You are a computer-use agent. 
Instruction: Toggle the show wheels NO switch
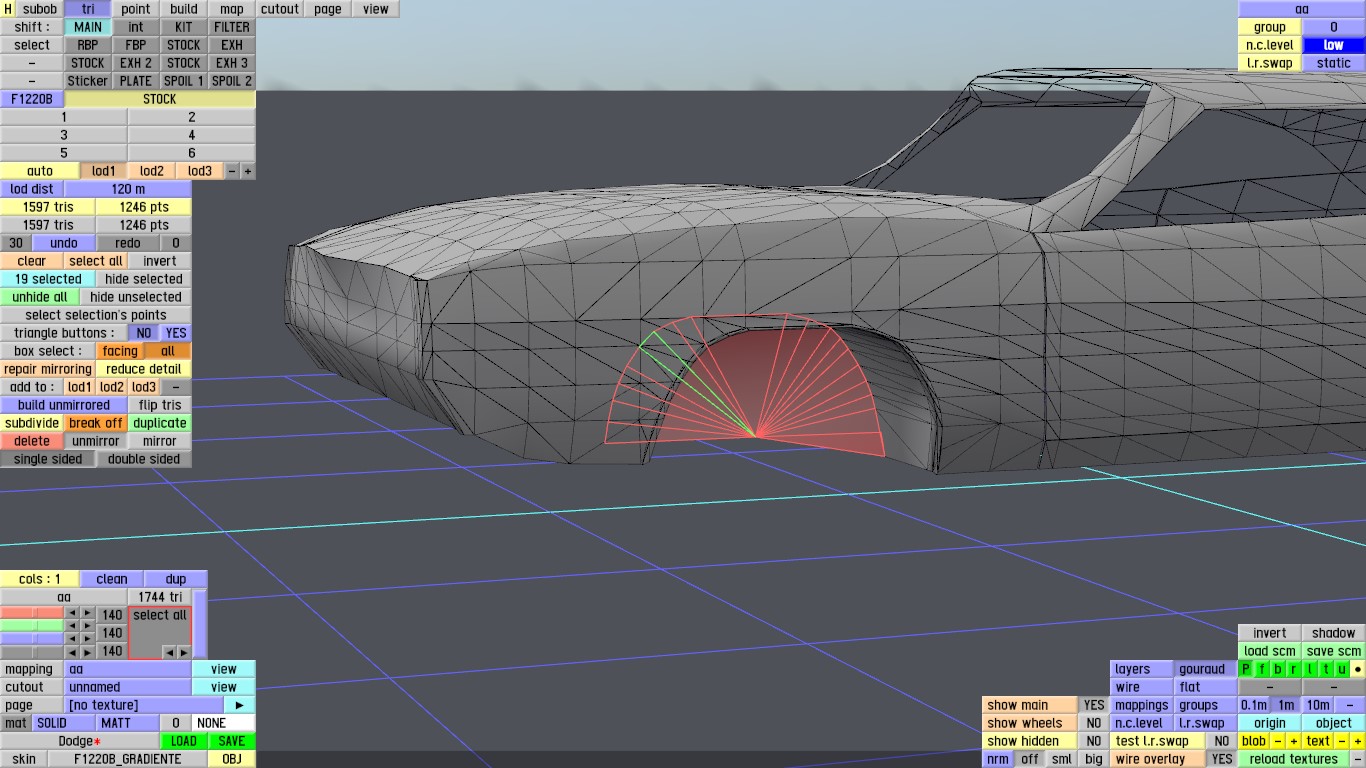[x=1094, y=723]
